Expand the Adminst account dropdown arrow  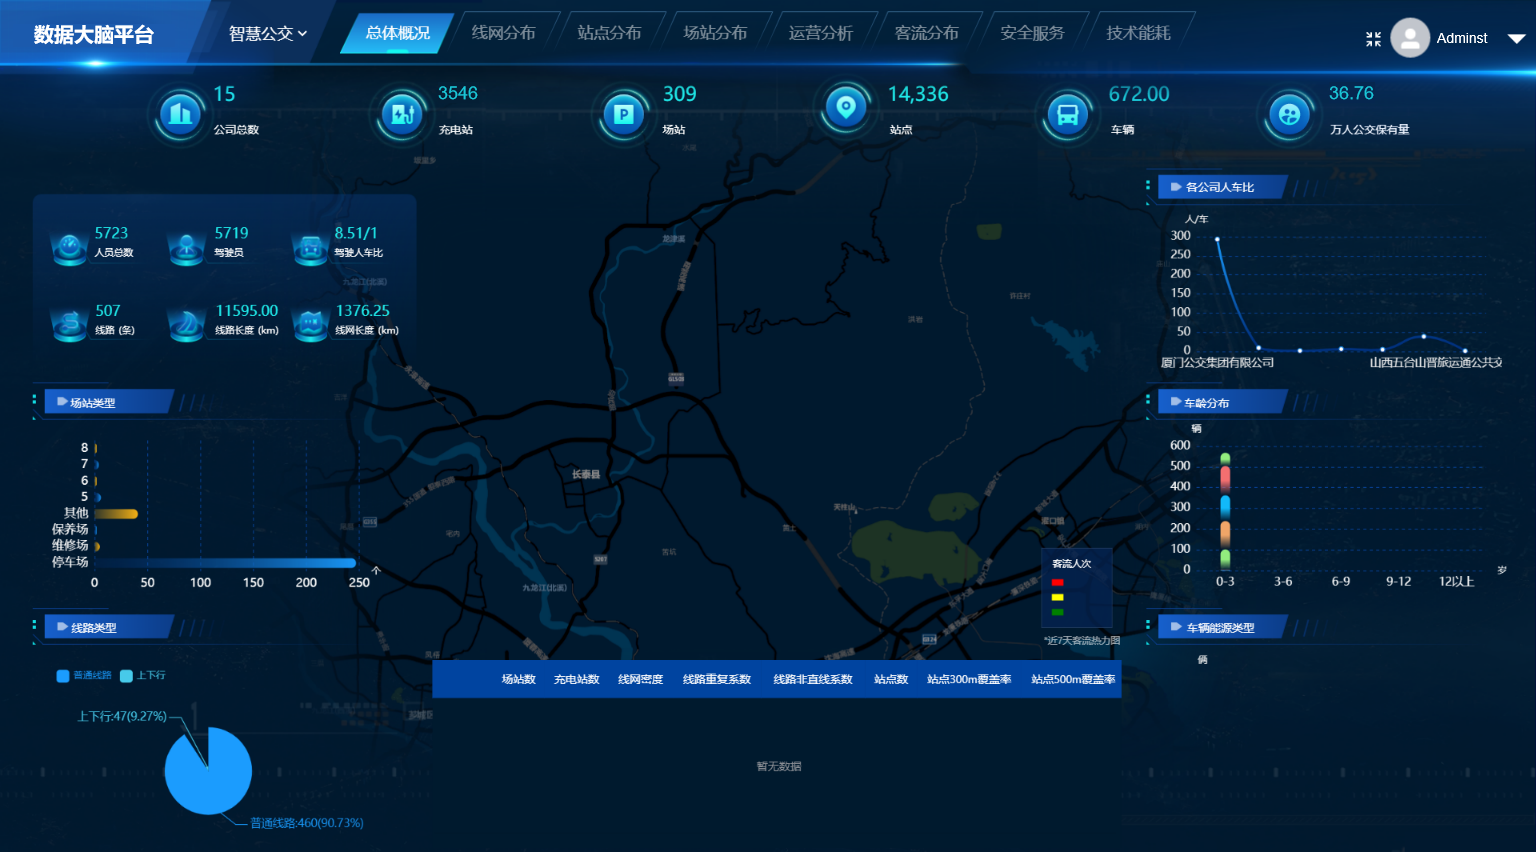click(x=1516, y=39)
